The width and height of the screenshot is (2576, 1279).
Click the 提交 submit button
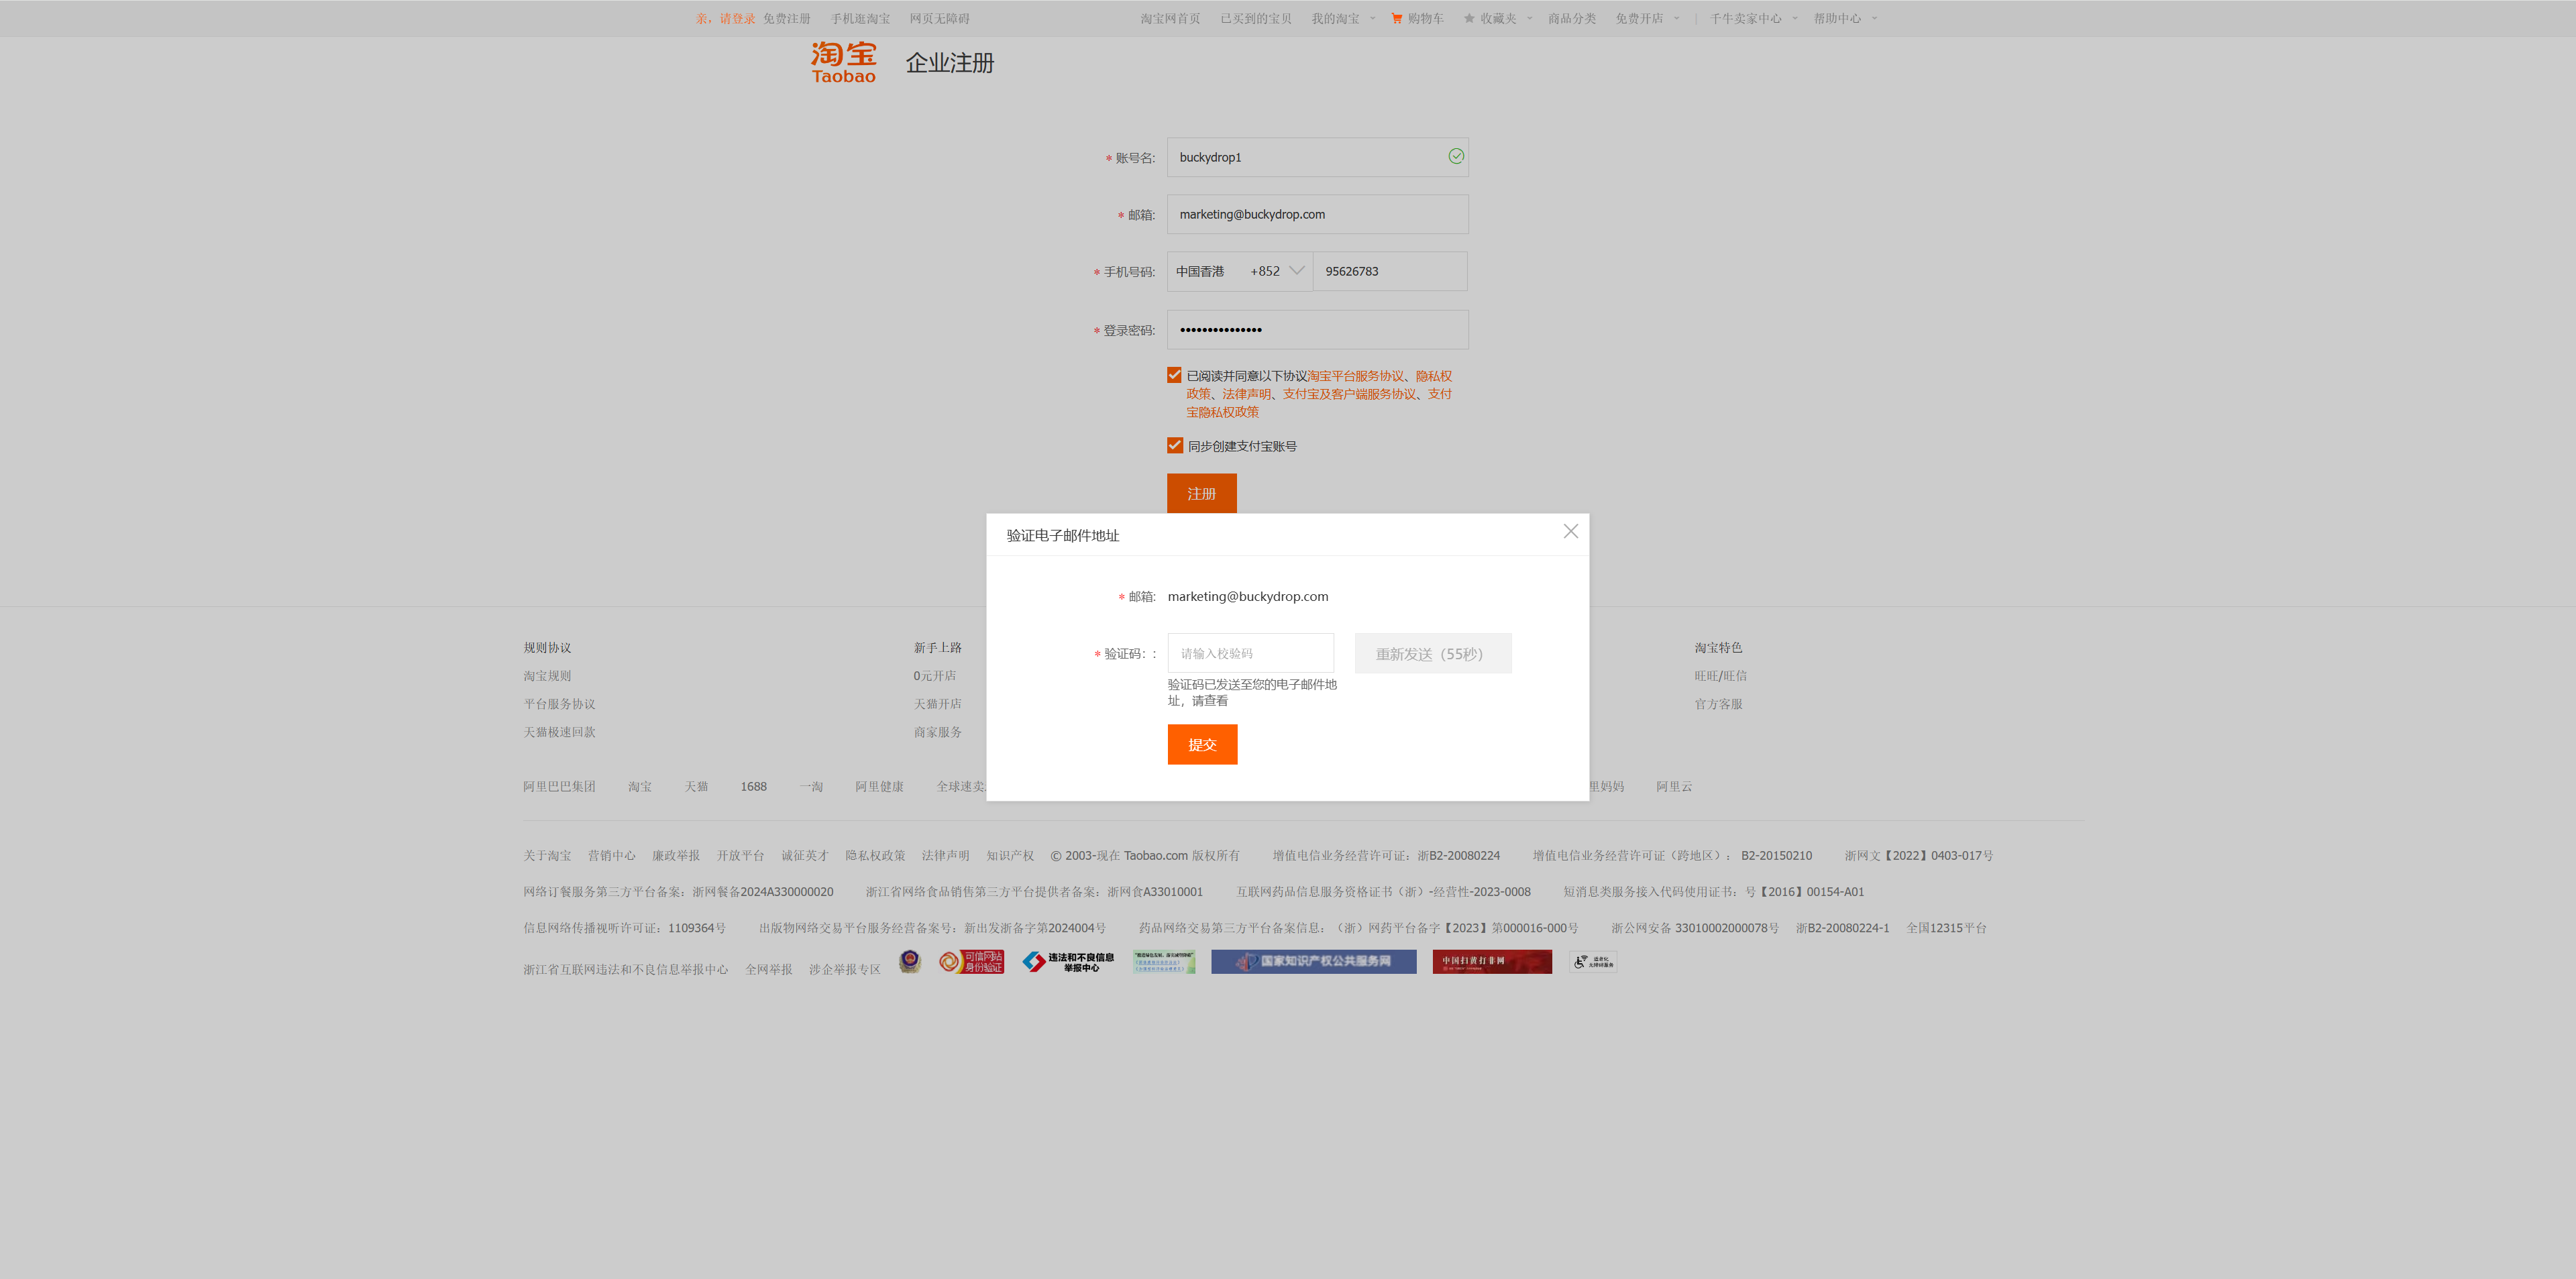(x=1201, y=744)
